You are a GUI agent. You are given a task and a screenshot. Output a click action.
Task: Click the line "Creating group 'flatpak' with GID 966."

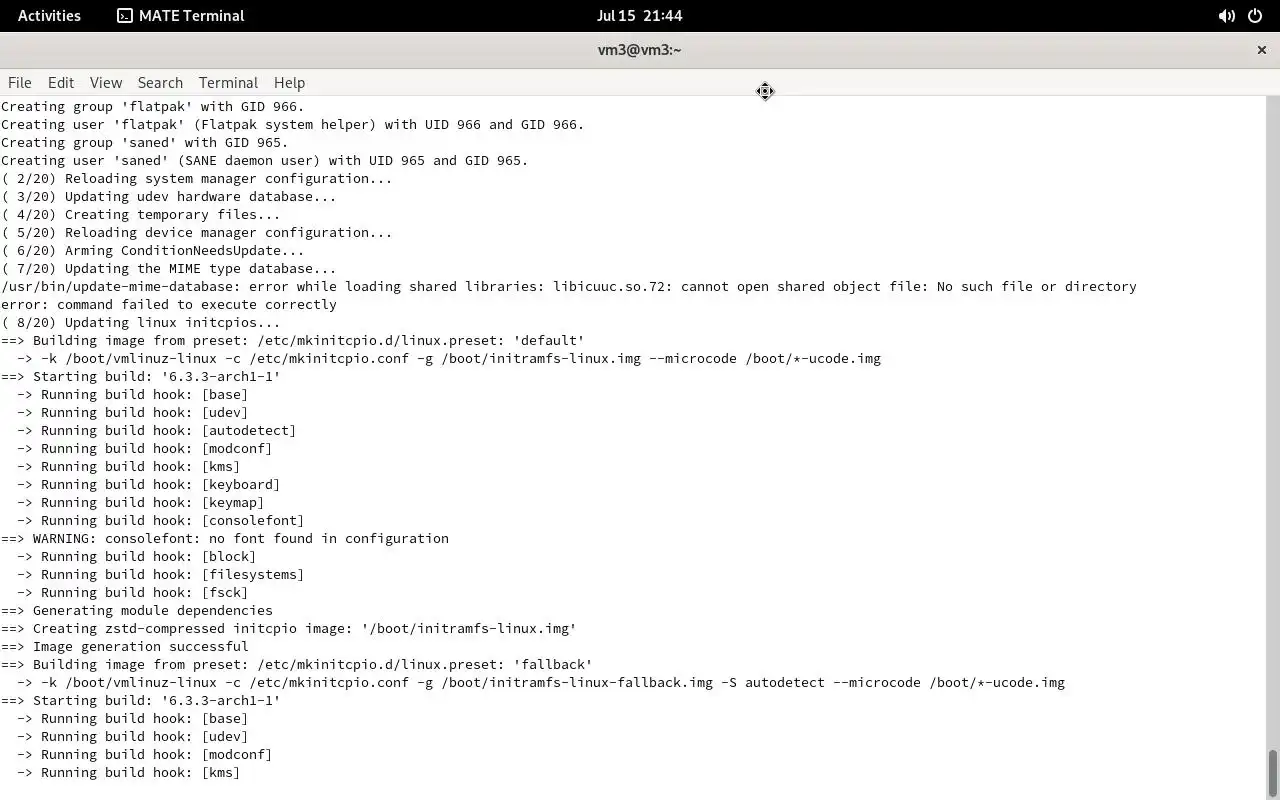click(x=153, y=106)
